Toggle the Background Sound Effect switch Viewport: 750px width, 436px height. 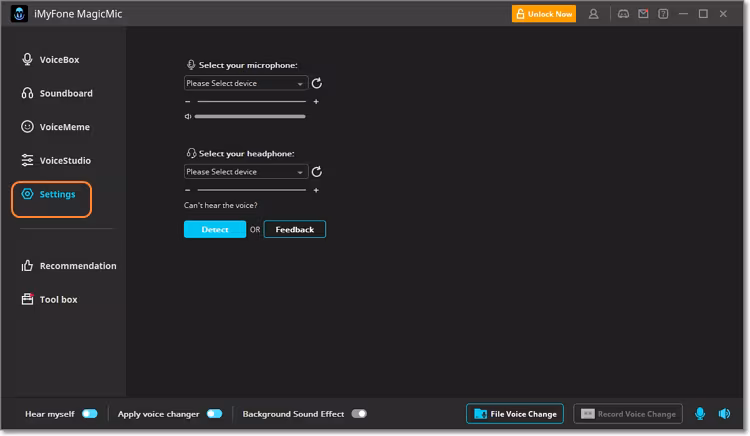359,414
